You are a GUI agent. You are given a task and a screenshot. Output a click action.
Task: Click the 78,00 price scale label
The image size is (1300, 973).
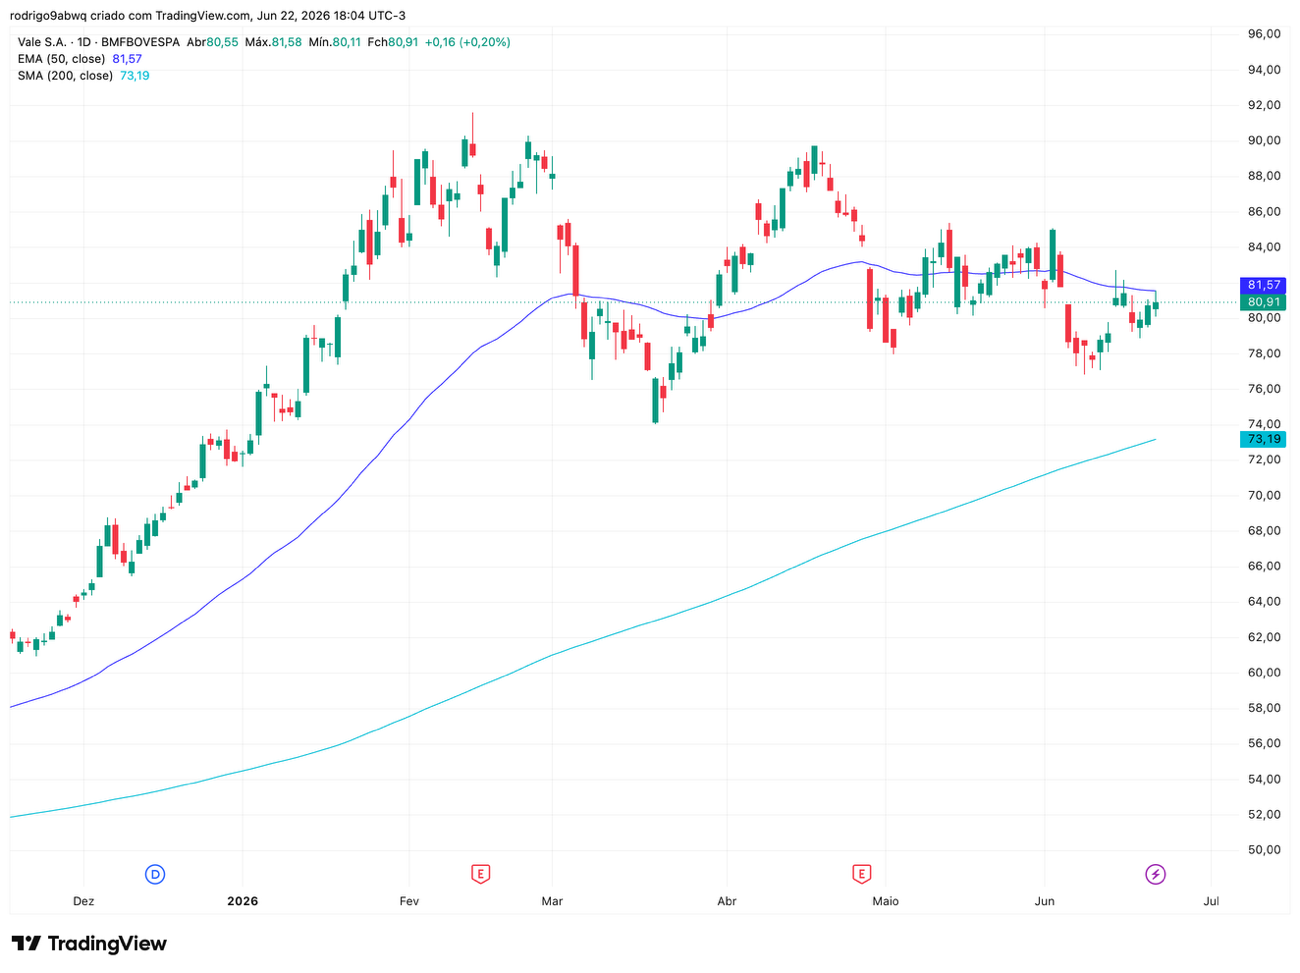coord(1264,353)
